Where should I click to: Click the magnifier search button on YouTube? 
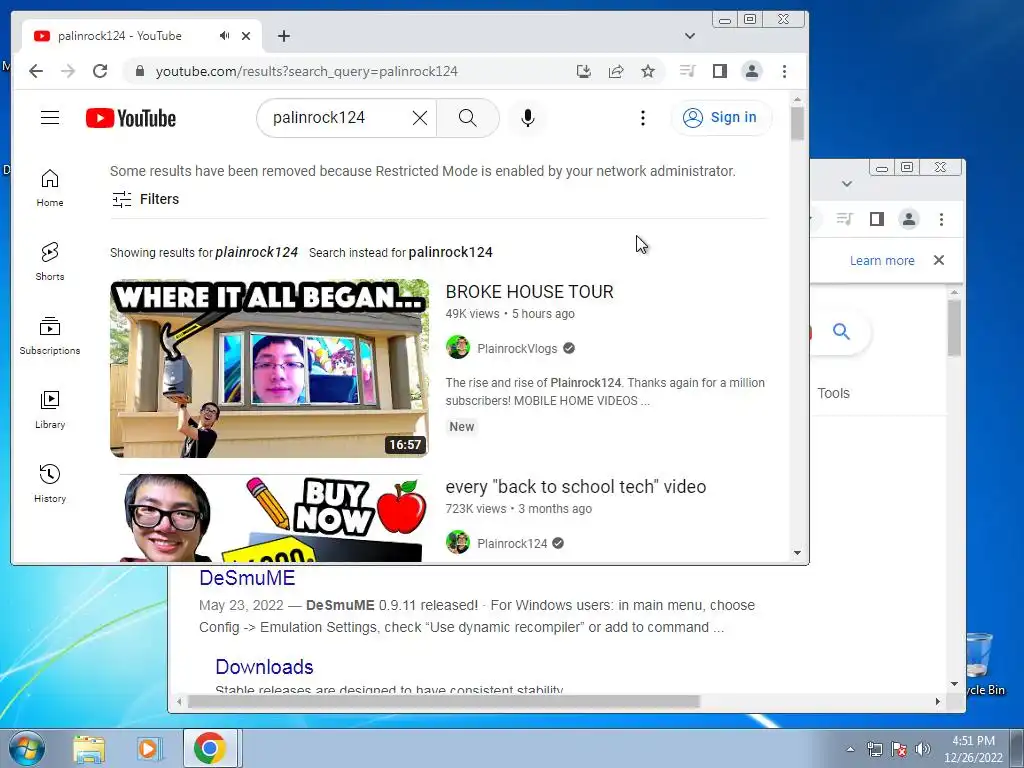(468, 118)
